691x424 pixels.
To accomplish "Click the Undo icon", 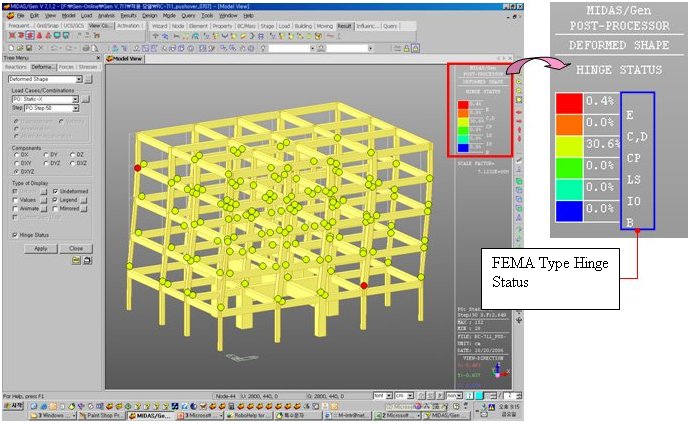I will click(x=53, y=48).
